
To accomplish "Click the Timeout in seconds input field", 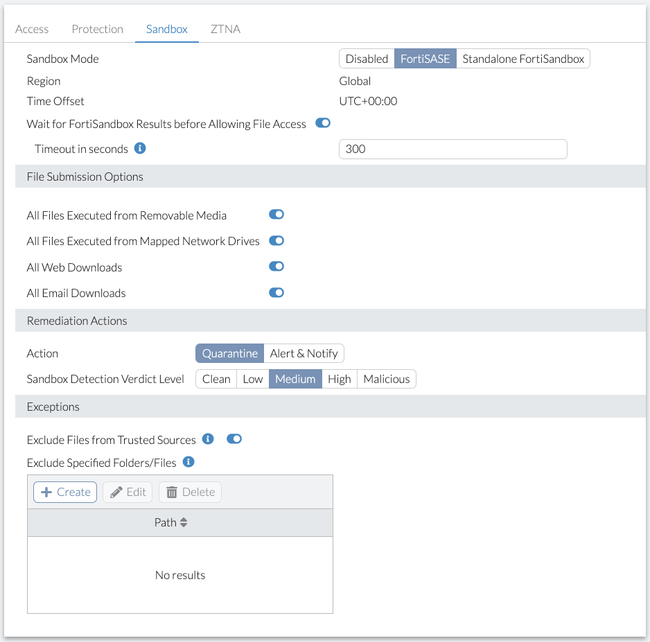I will (453, 149).
